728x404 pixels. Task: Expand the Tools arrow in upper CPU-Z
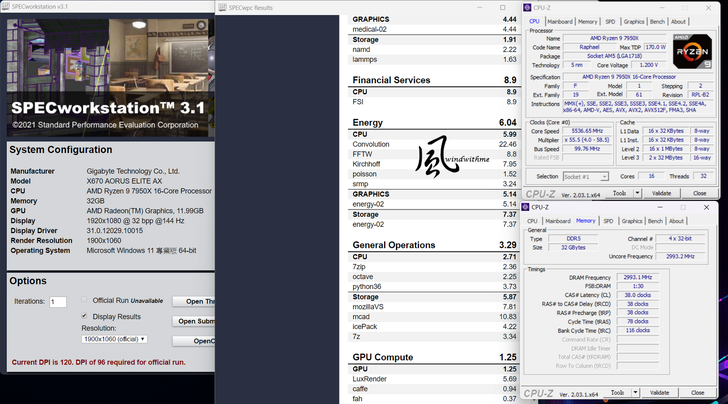click(x=637, y=193)
